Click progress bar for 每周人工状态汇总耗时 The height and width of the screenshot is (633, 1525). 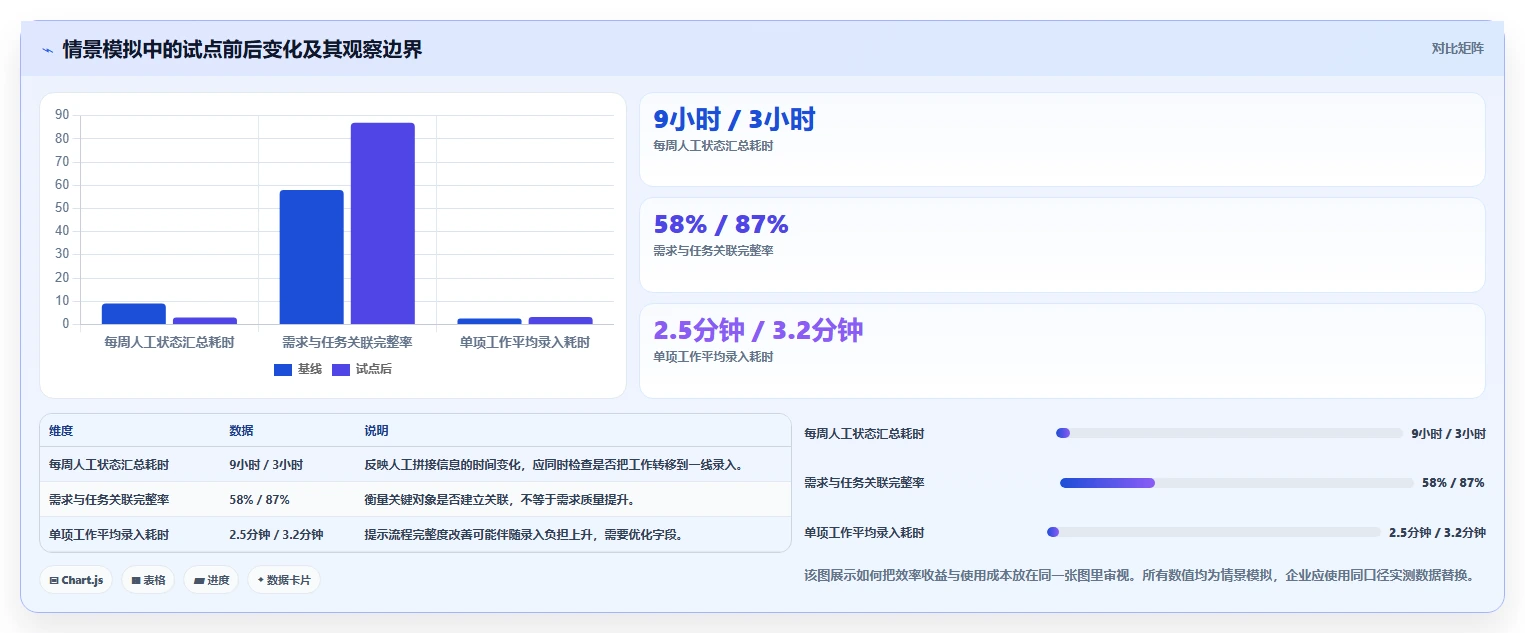tap(1229, 433)
